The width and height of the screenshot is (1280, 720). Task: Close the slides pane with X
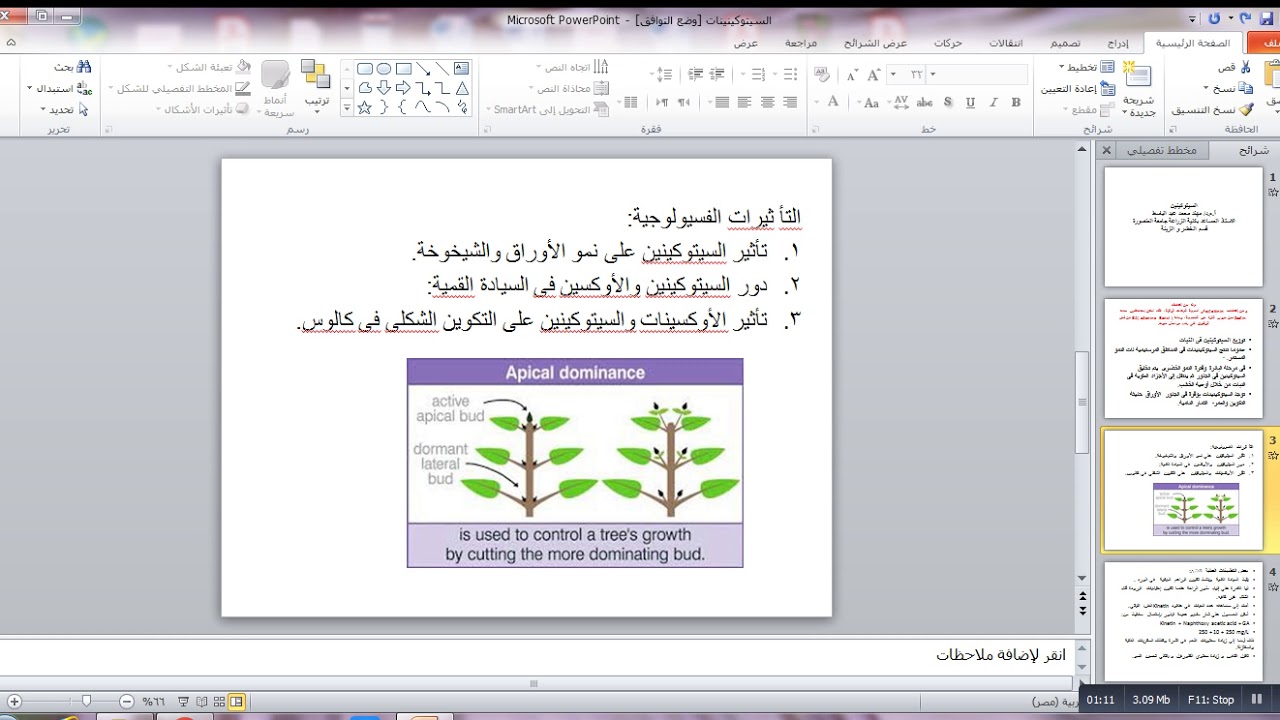pyautogui.click(x=1106, y=151)
